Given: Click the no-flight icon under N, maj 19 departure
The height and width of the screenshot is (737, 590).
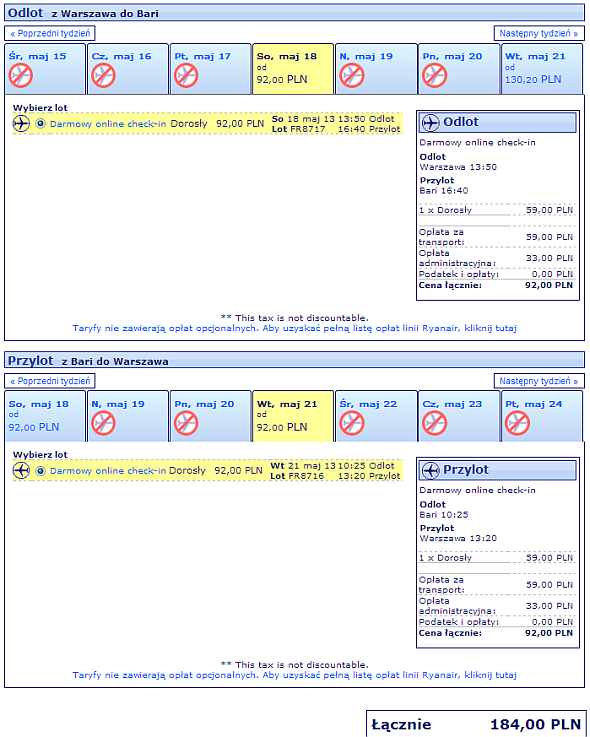Looking at the screenshot, I should click(352, 76).
